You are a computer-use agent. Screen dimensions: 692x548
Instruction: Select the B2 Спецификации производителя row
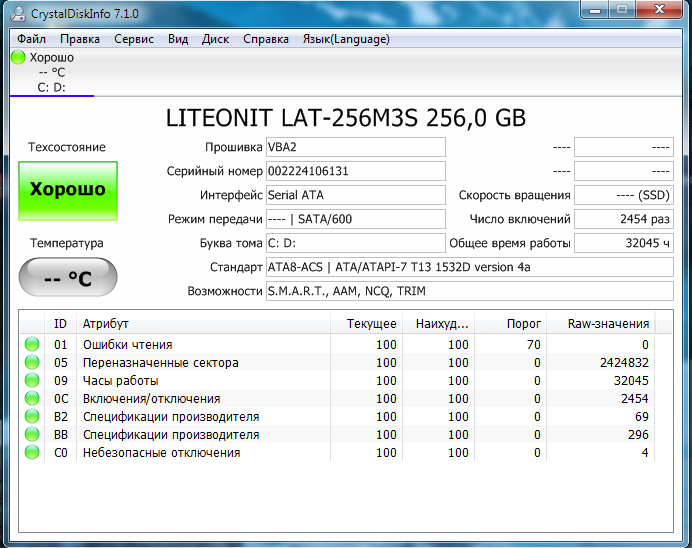pyautogui.click(x=338, y=417)
